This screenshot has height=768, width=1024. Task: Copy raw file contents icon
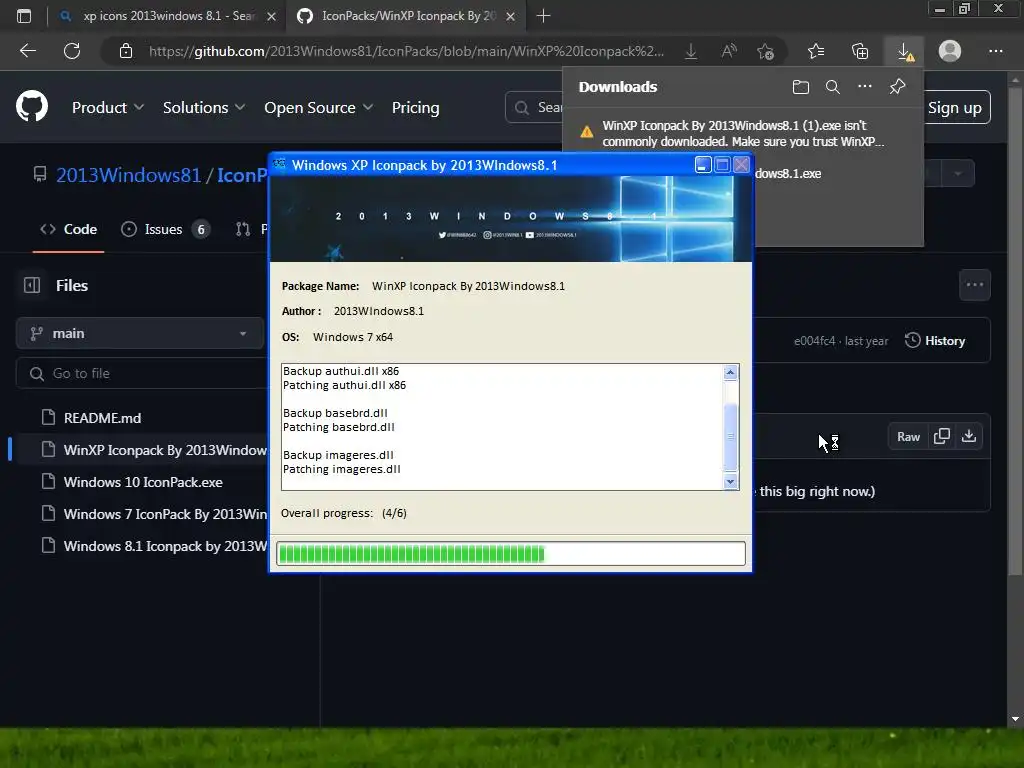click(x=942, y=436)
